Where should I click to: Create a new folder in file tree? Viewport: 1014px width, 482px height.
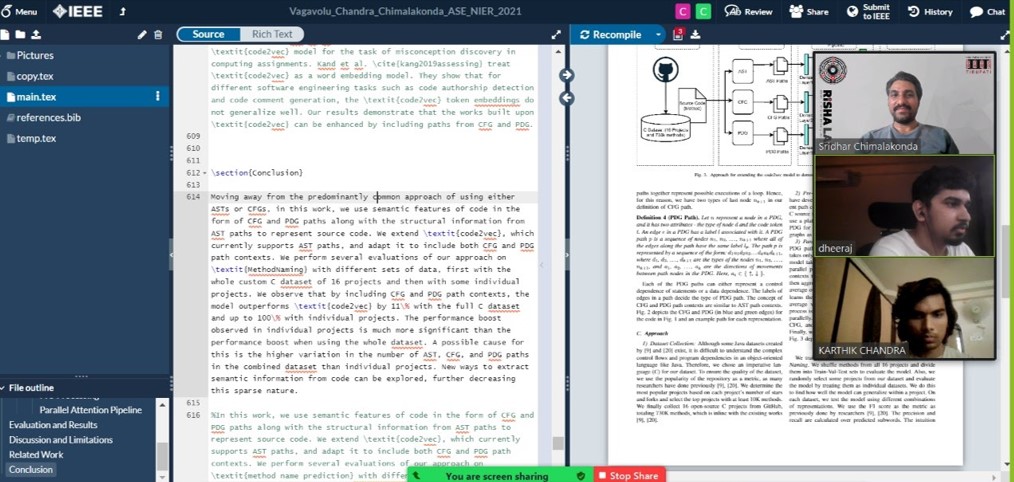pos(21,34)
